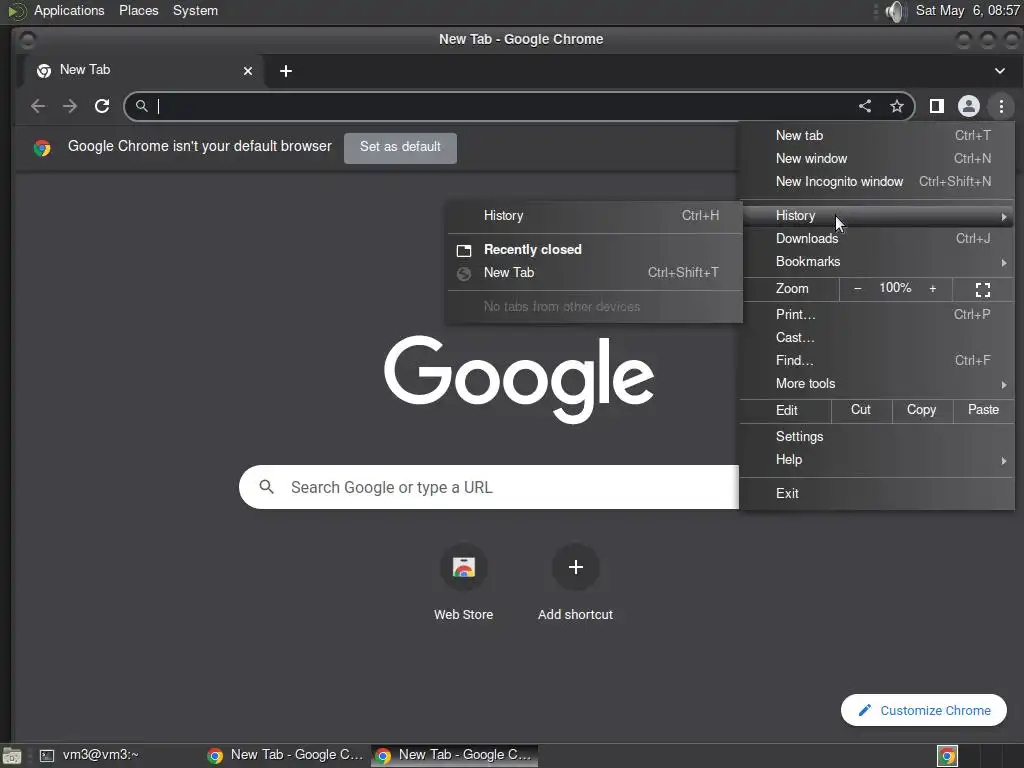1024x768 pixels.
Task: Open the System menu in top panel
Action: pos(195,10)
